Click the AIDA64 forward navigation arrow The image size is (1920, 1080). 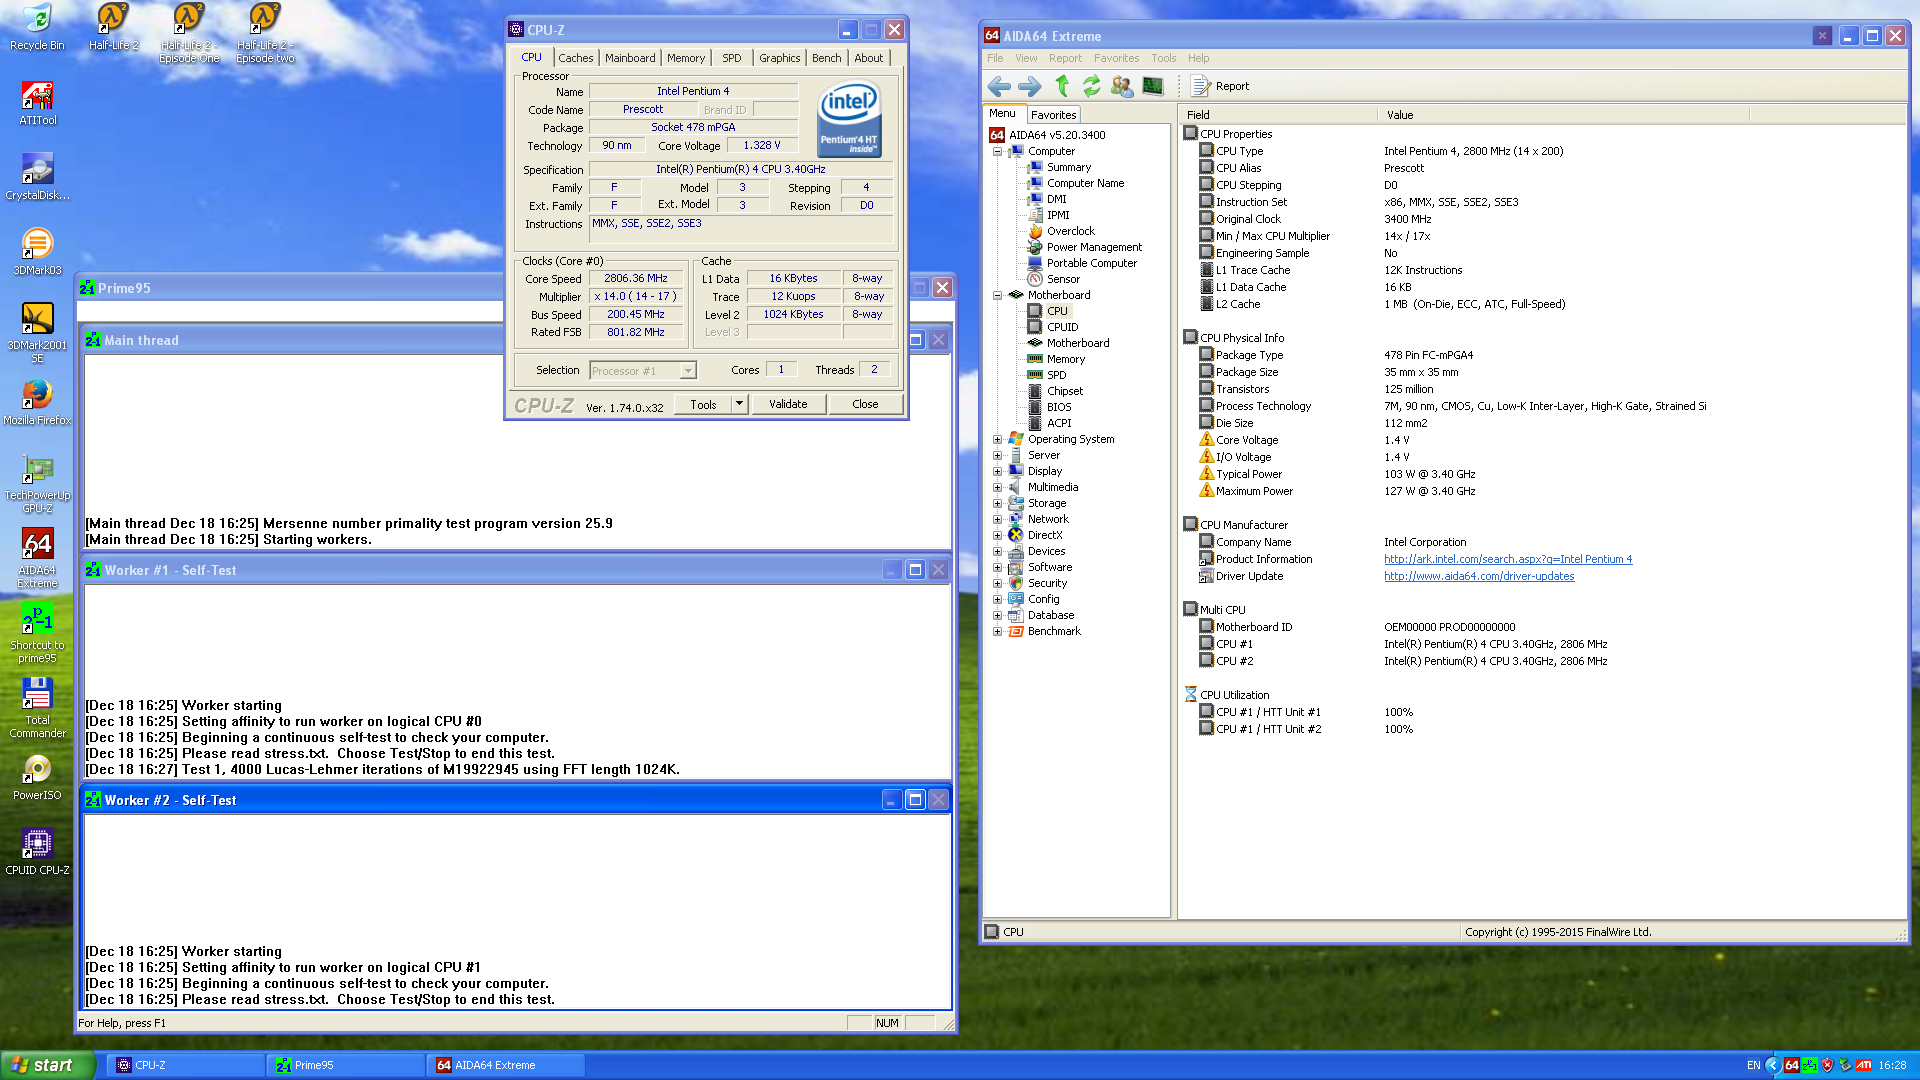coord(1029,87)
